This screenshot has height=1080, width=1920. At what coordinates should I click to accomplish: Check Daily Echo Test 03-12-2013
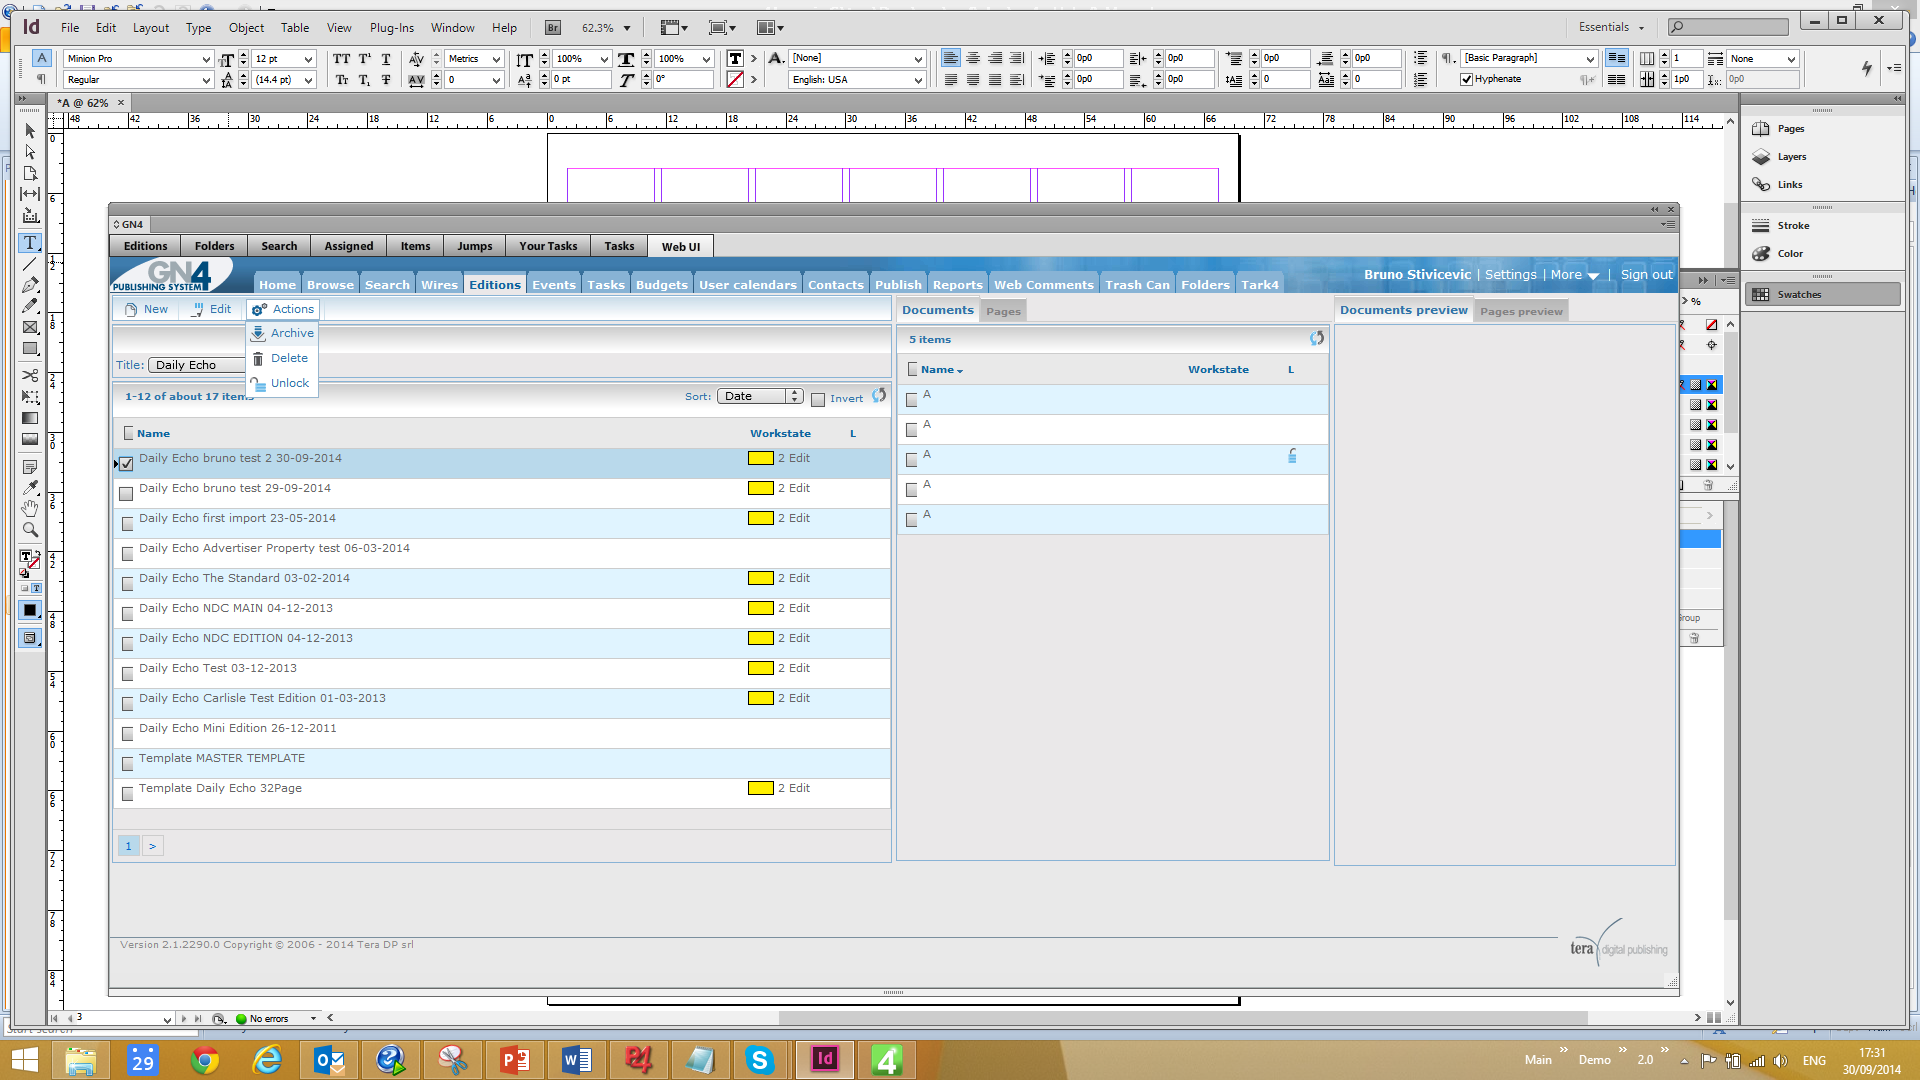(127, 674)
